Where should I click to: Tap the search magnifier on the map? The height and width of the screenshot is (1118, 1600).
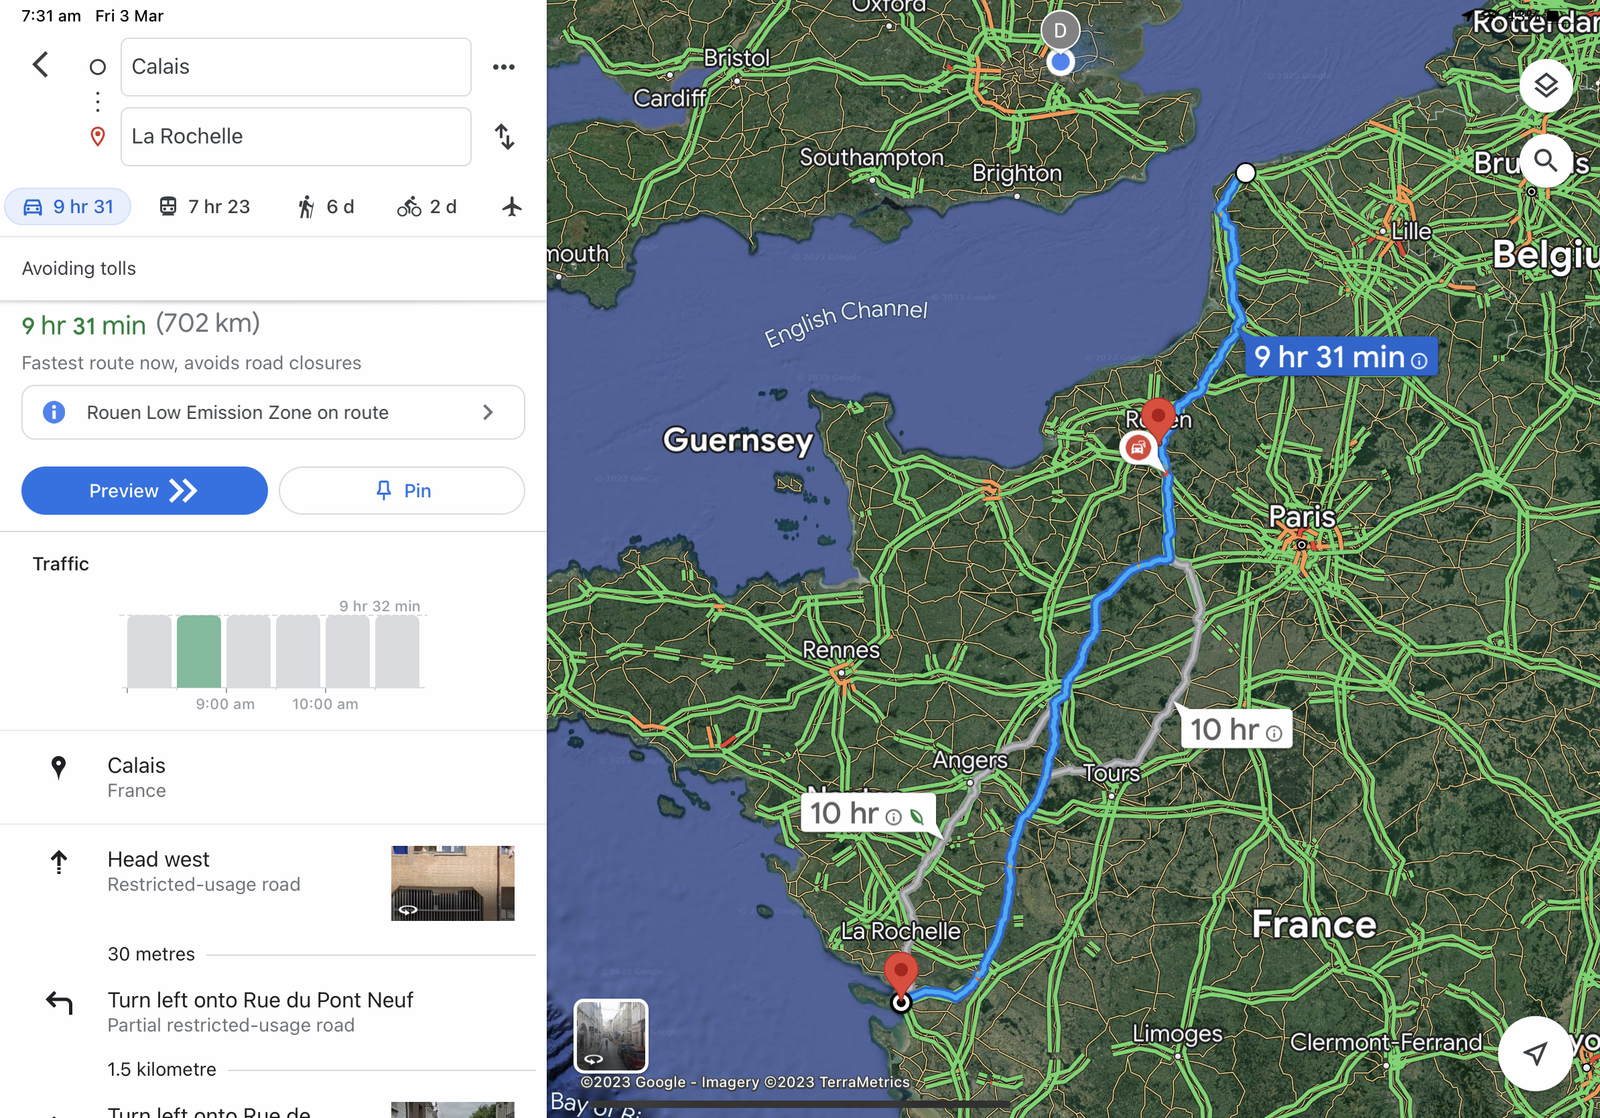[1545, 160]
